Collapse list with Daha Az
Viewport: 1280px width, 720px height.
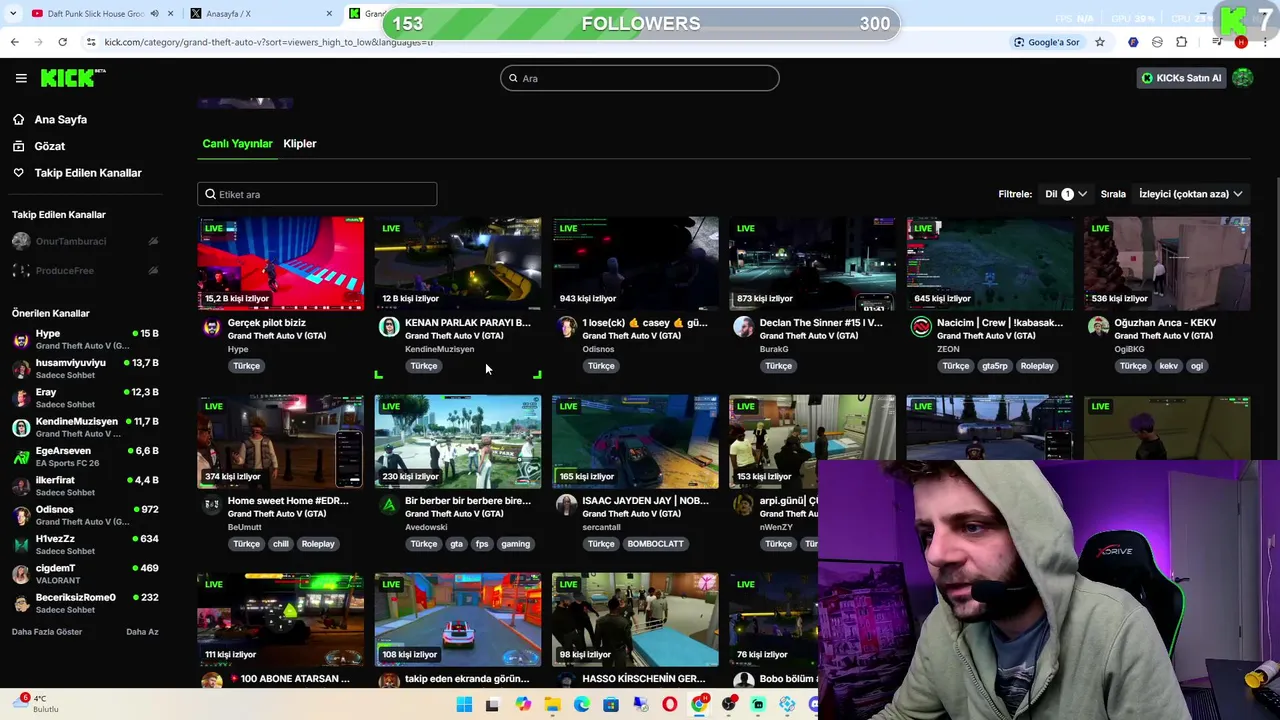[x=142, y=632]
